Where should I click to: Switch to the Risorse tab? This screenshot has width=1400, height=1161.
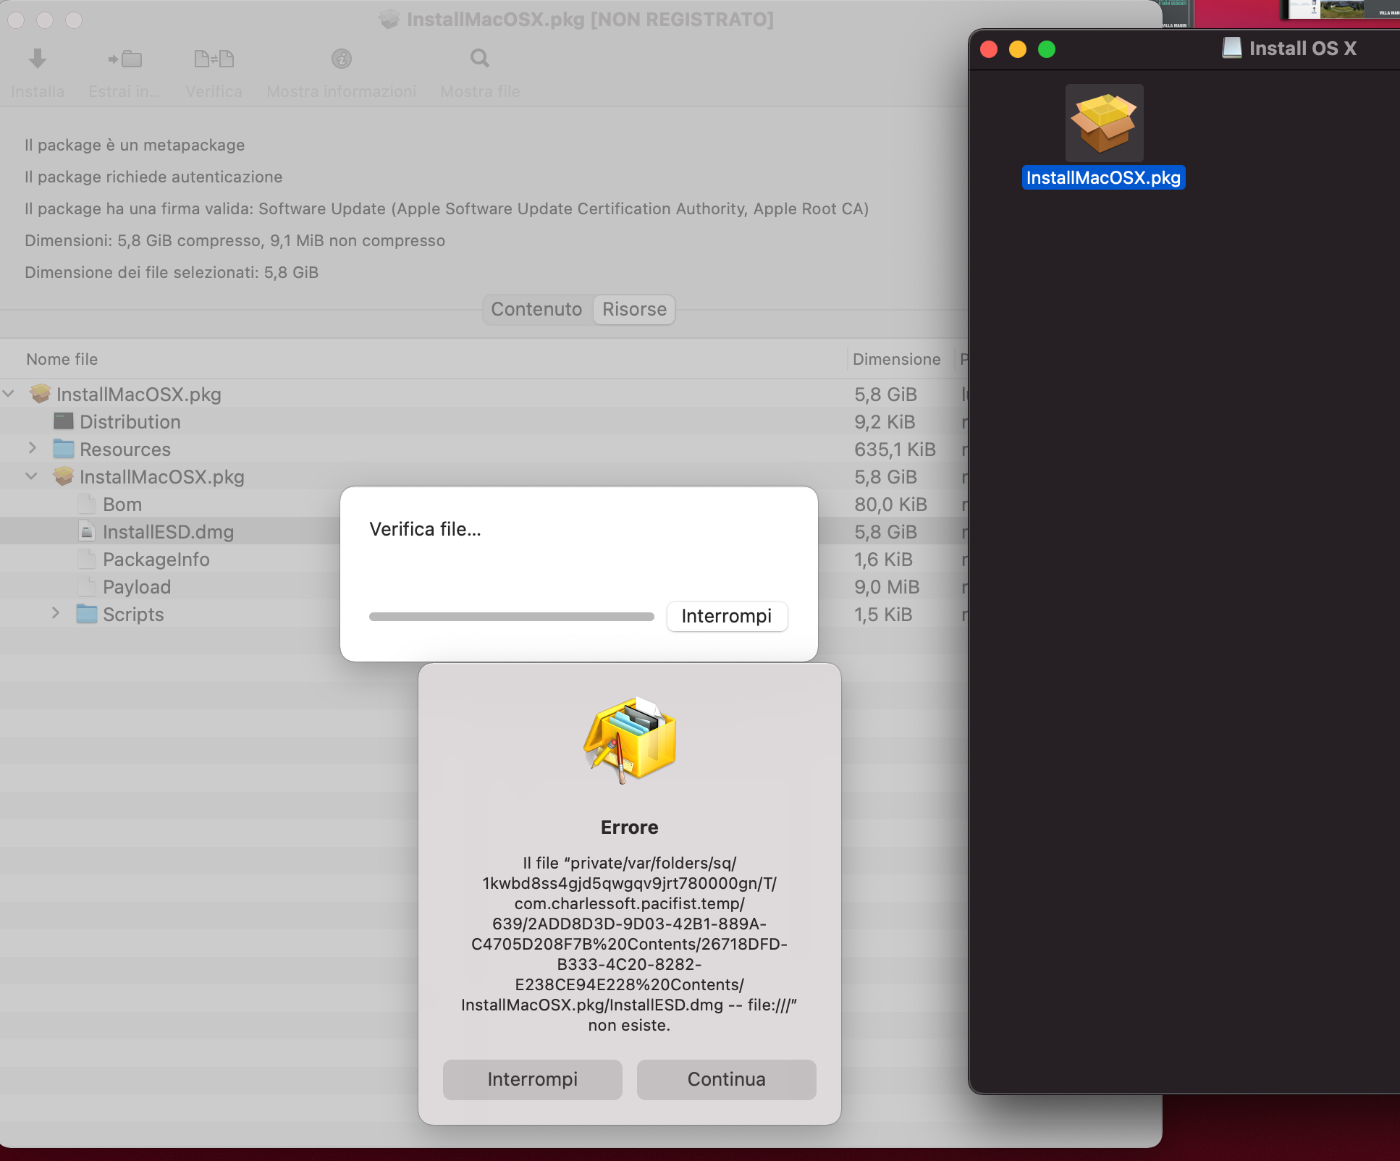[x=634, y=310]
